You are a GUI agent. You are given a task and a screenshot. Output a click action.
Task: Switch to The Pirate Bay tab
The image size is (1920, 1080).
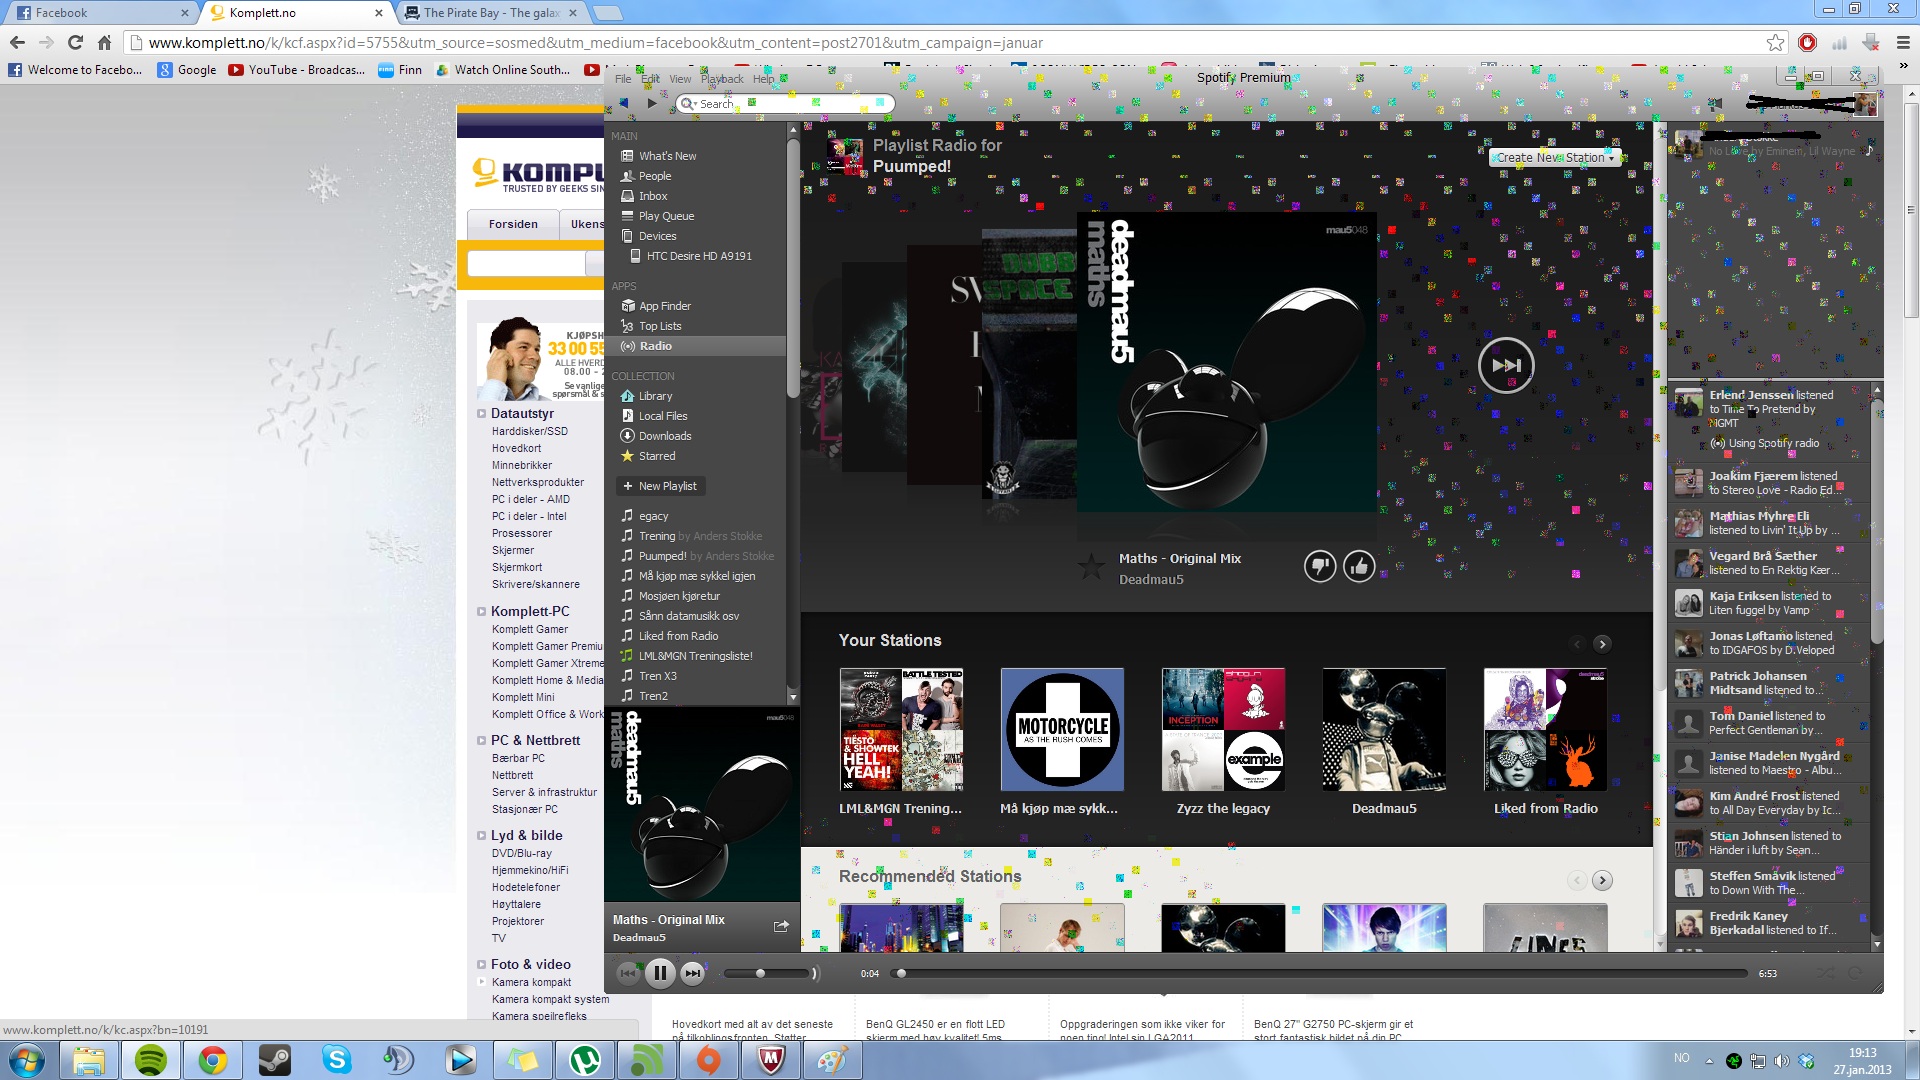click(x=491, y=13)
